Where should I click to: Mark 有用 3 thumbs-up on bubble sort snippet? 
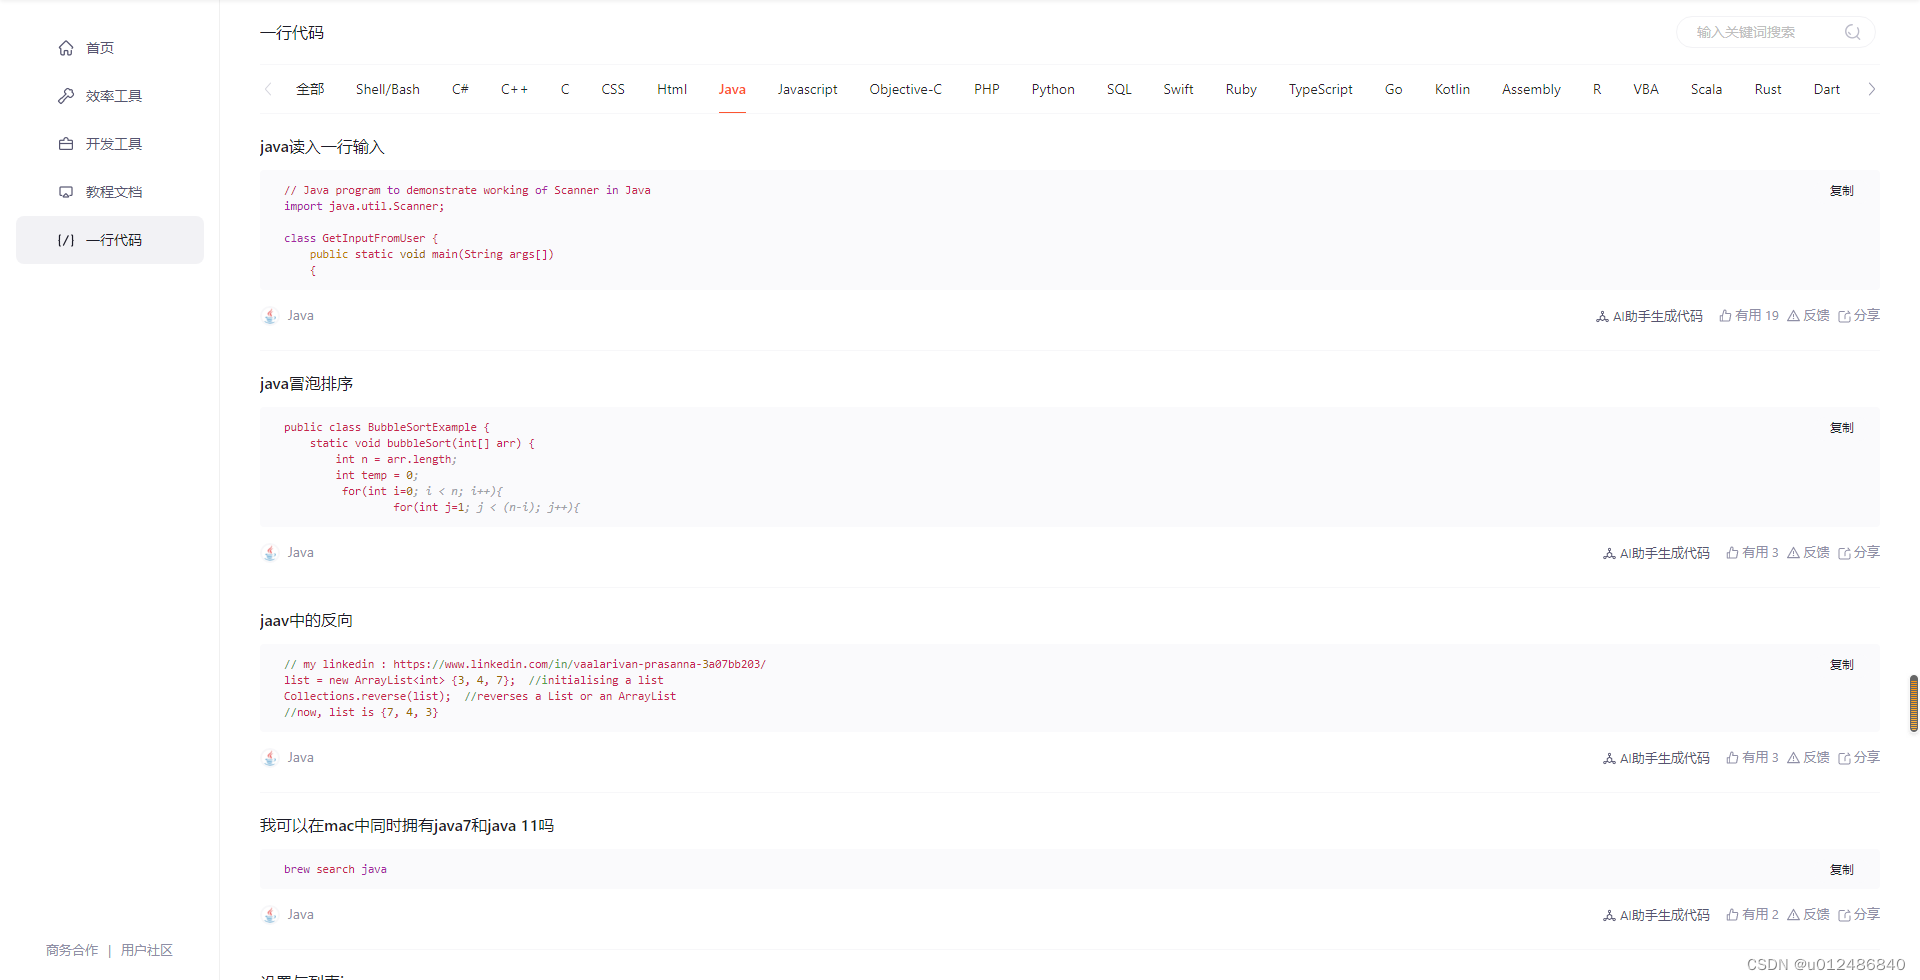tap(1752, 553)
